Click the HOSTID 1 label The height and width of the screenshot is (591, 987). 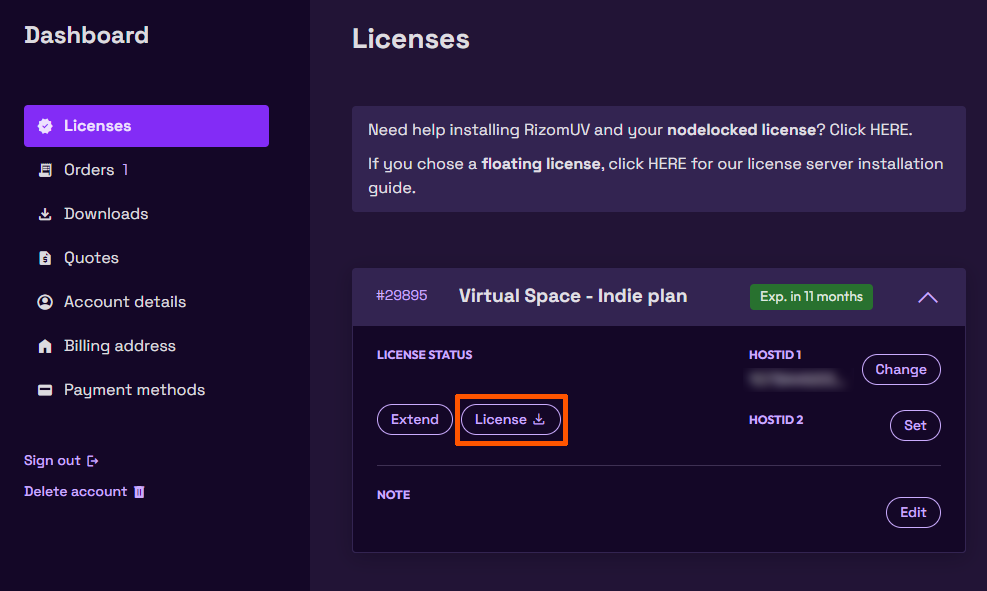pyautogui.click(x=775, y=355)
